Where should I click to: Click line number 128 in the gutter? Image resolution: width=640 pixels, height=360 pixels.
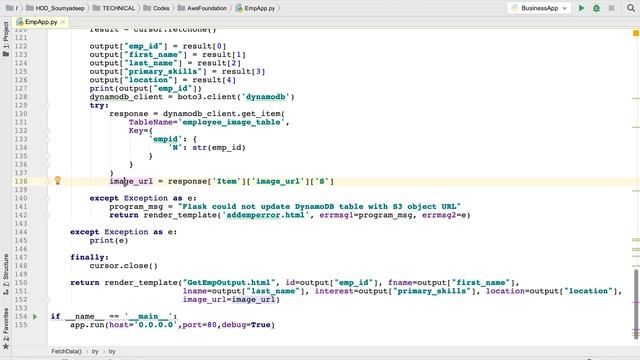21,97
